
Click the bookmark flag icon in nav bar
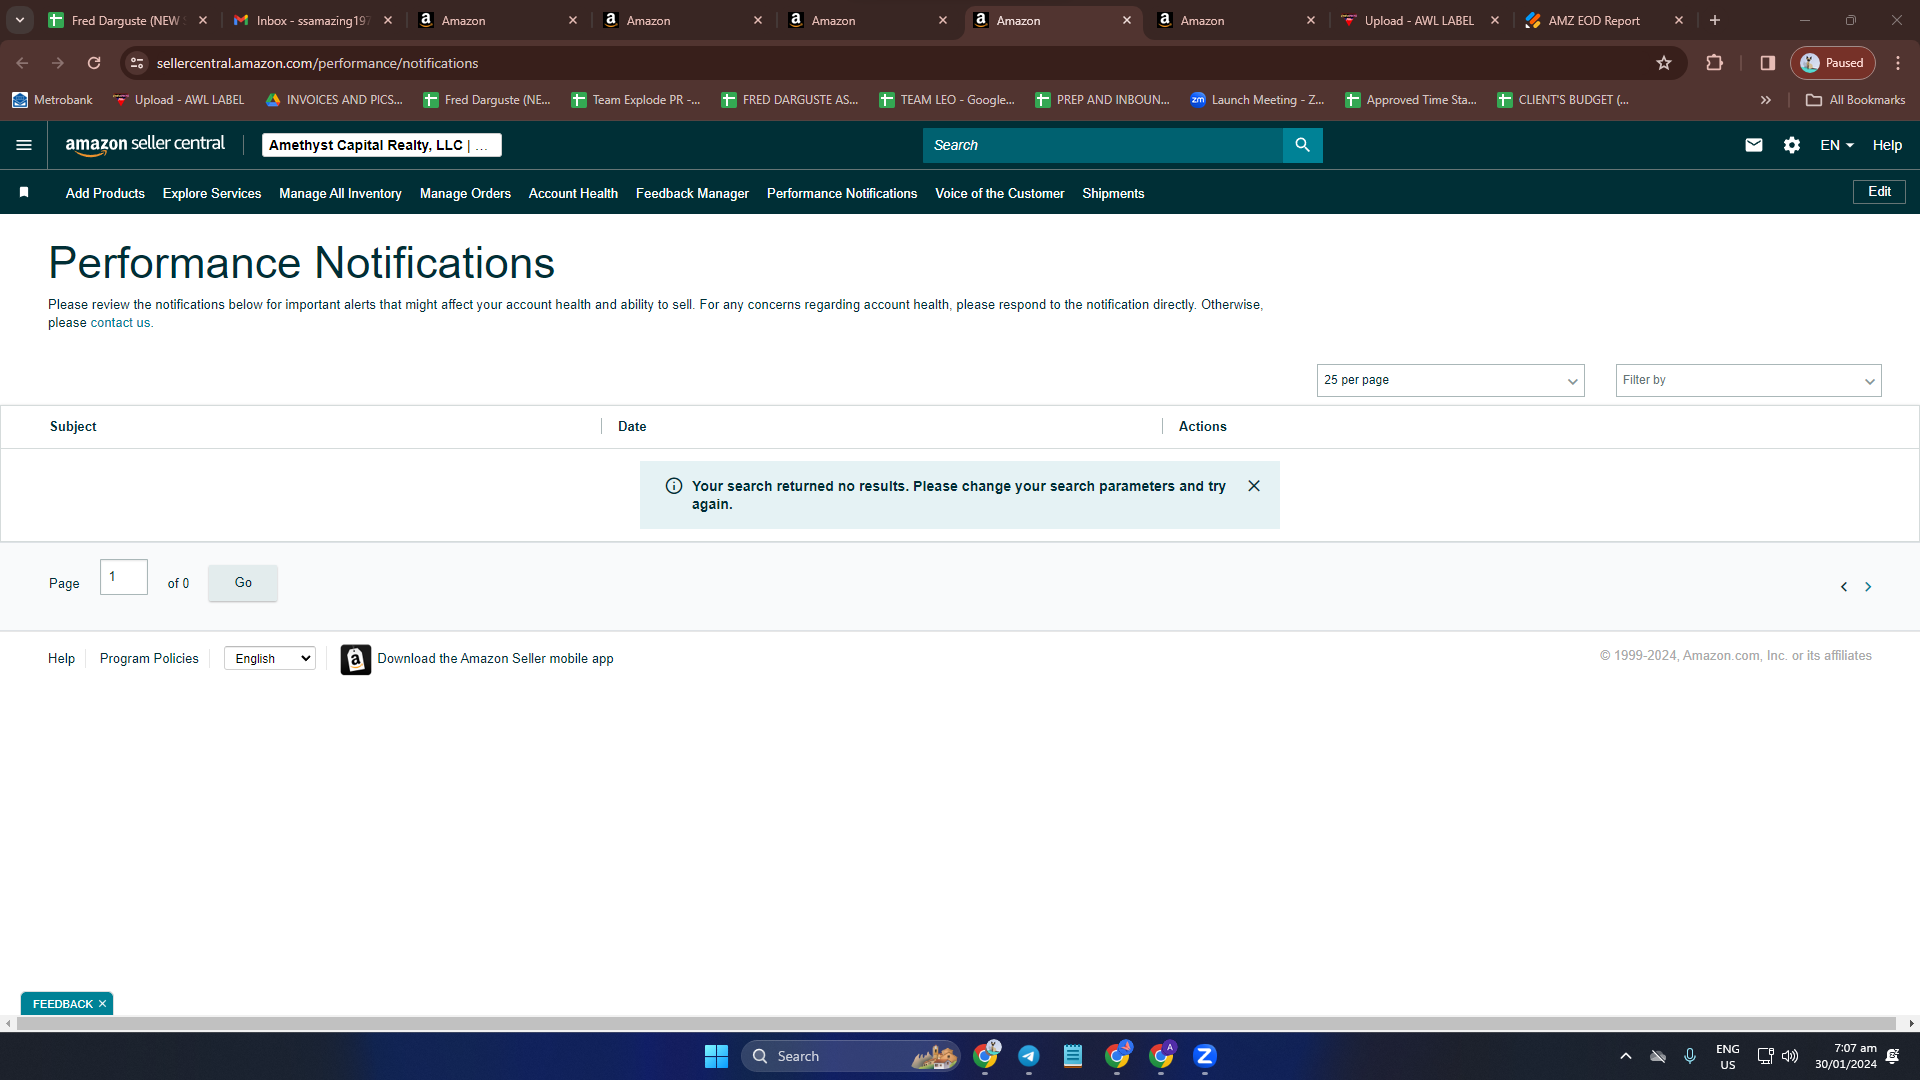(24, 192)
